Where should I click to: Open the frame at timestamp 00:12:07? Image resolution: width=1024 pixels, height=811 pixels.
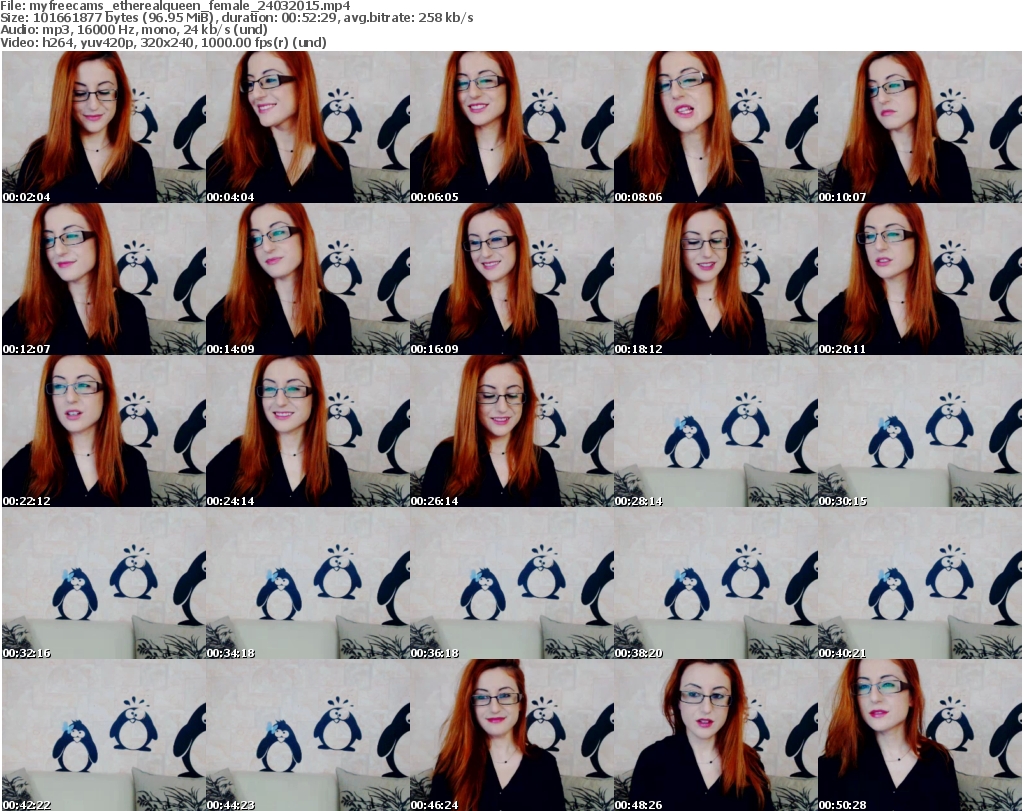click(x=104, y=279)
